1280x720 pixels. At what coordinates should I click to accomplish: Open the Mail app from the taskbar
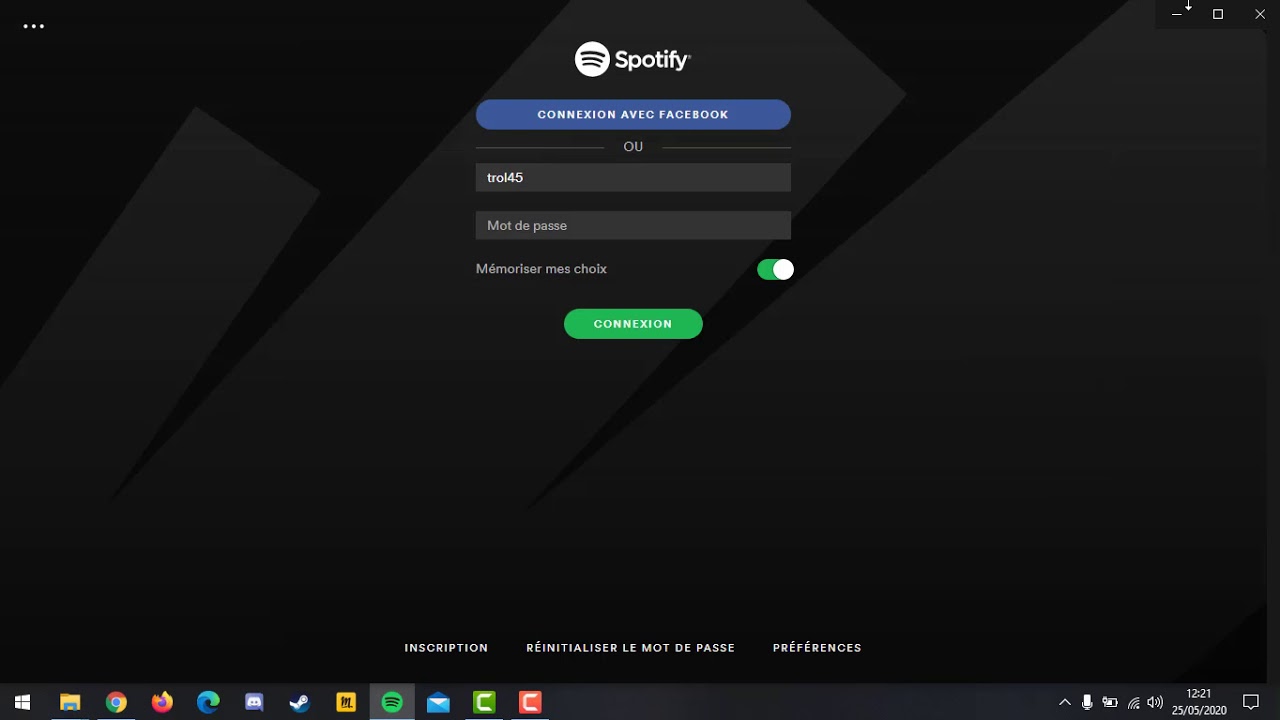[x=438, y=702]
